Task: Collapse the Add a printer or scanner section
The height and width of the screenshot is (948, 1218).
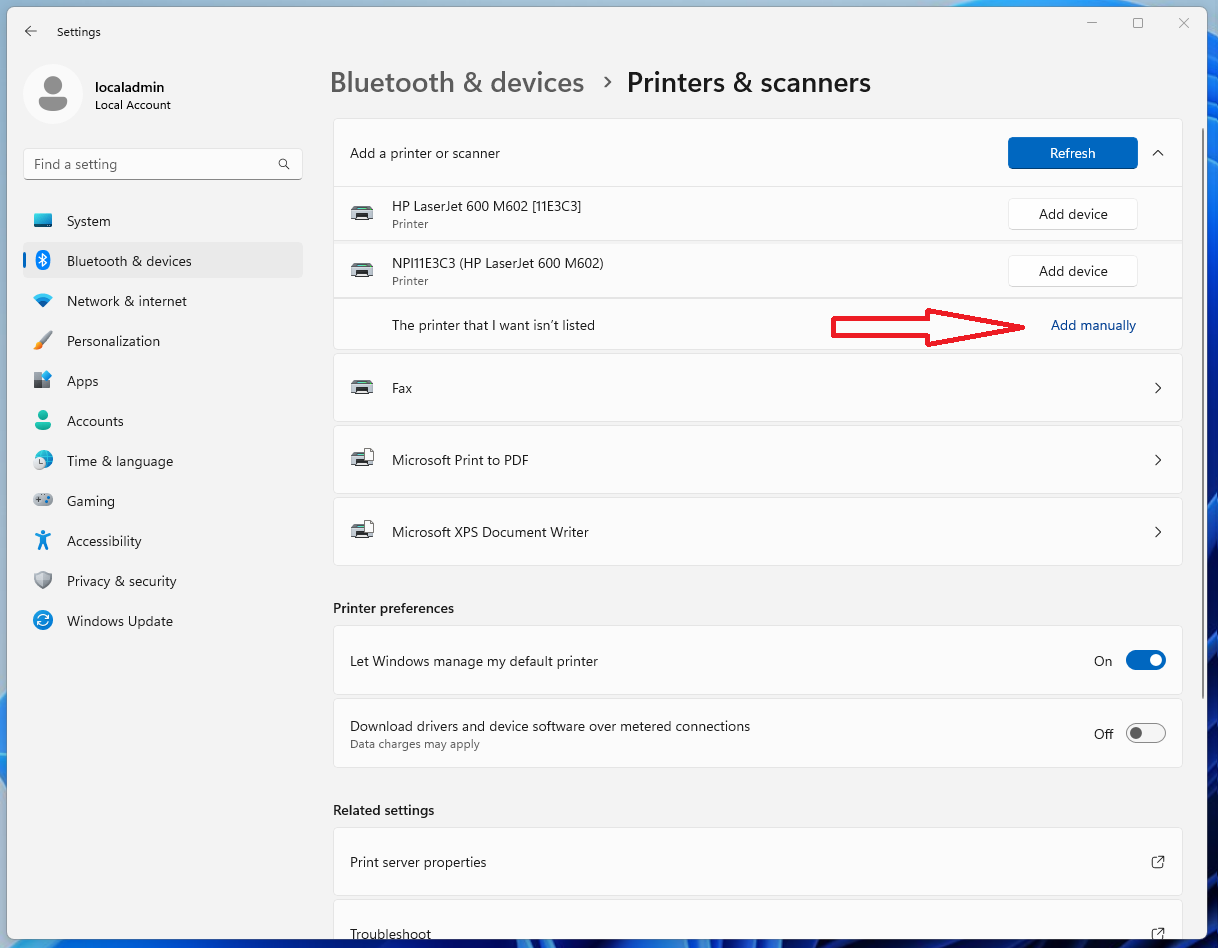Action: (1158, 153)
